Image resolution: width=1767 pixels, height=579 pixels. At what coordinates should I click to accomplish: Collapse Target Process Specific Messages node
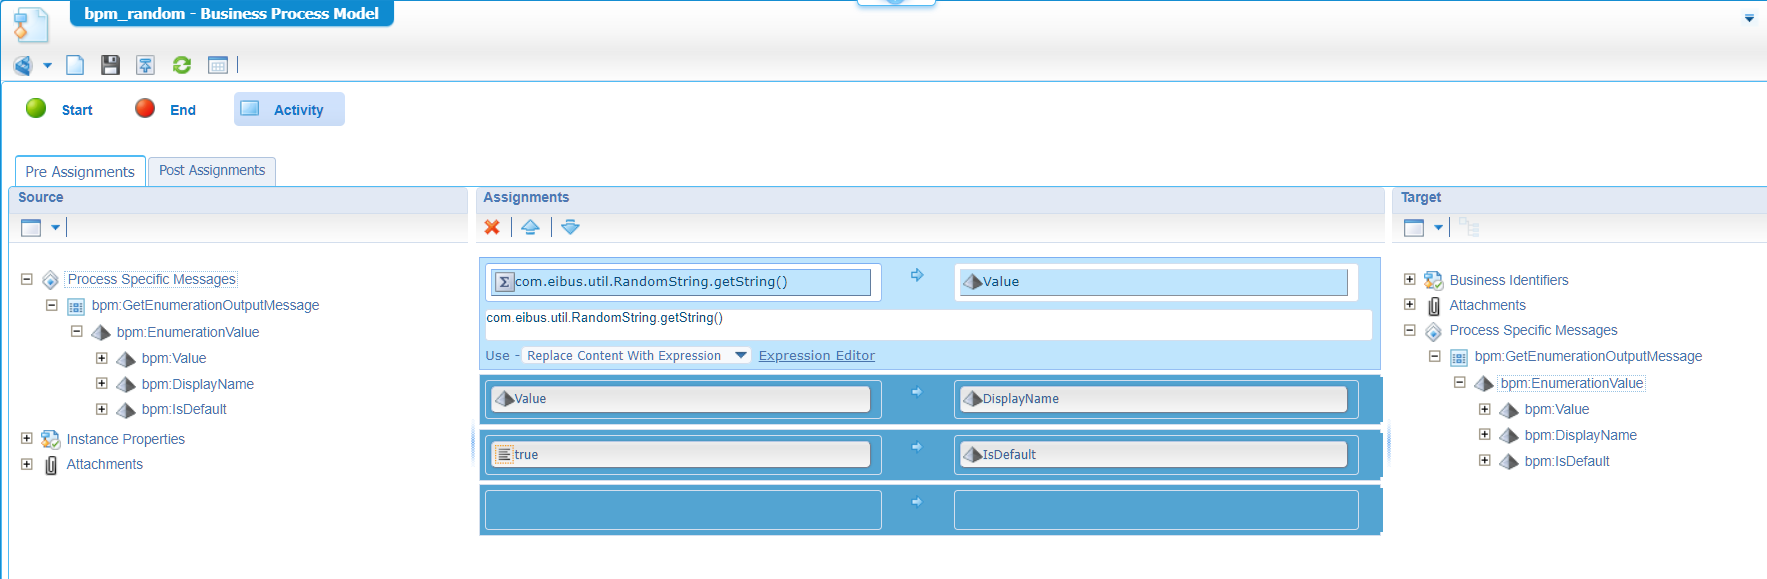click(x=1410, y=329)
